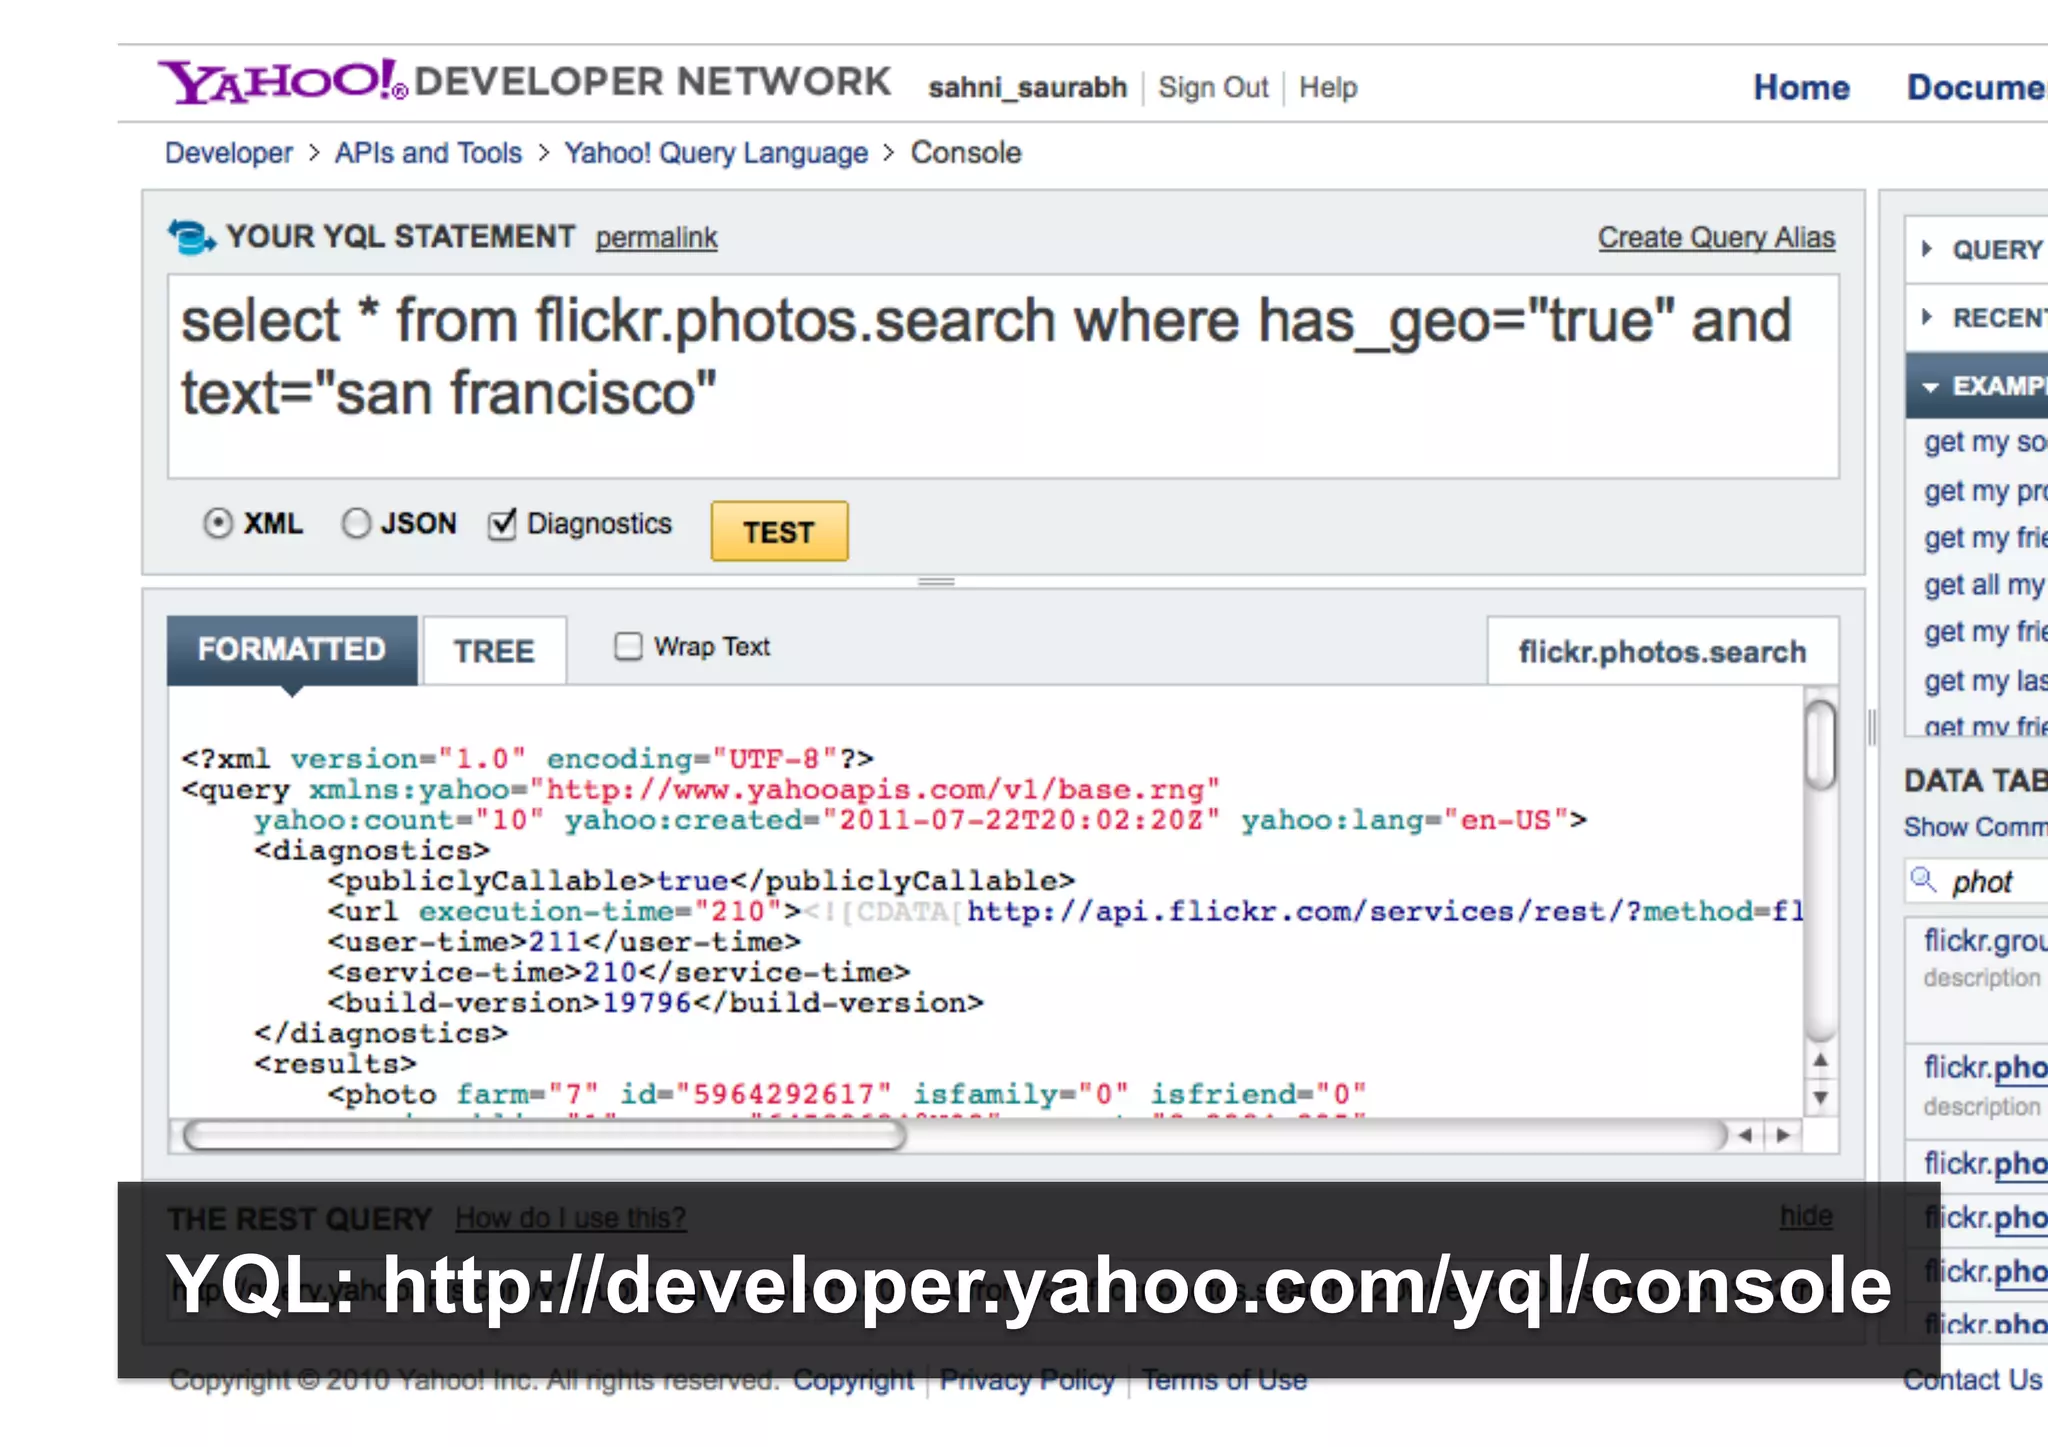Click the results vertical scrollbar thumb
The image size is (2048, 1447).
(1821, 745)
